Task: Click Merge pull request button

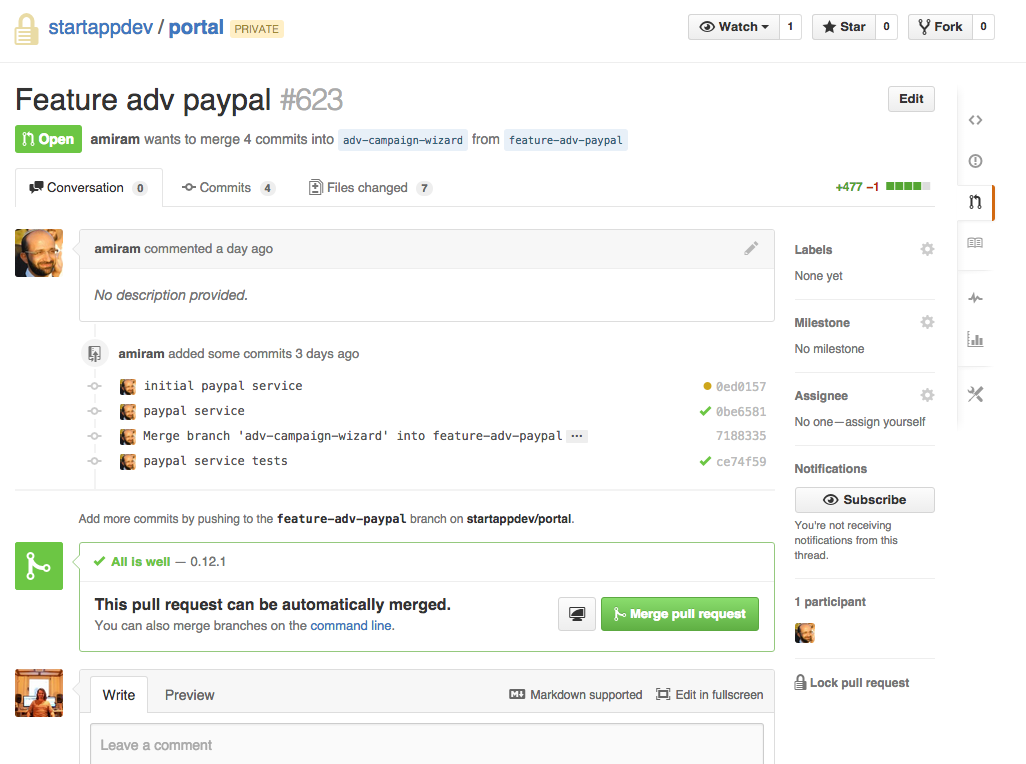Action: tap(680, 614)
